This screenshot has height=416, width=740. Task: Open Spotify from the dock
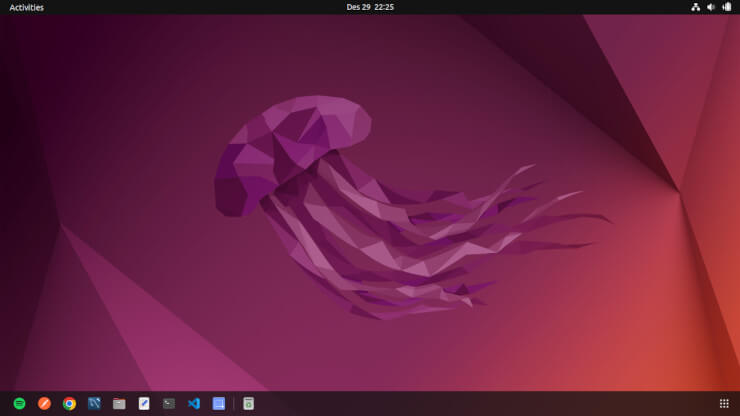click(19, 403)
